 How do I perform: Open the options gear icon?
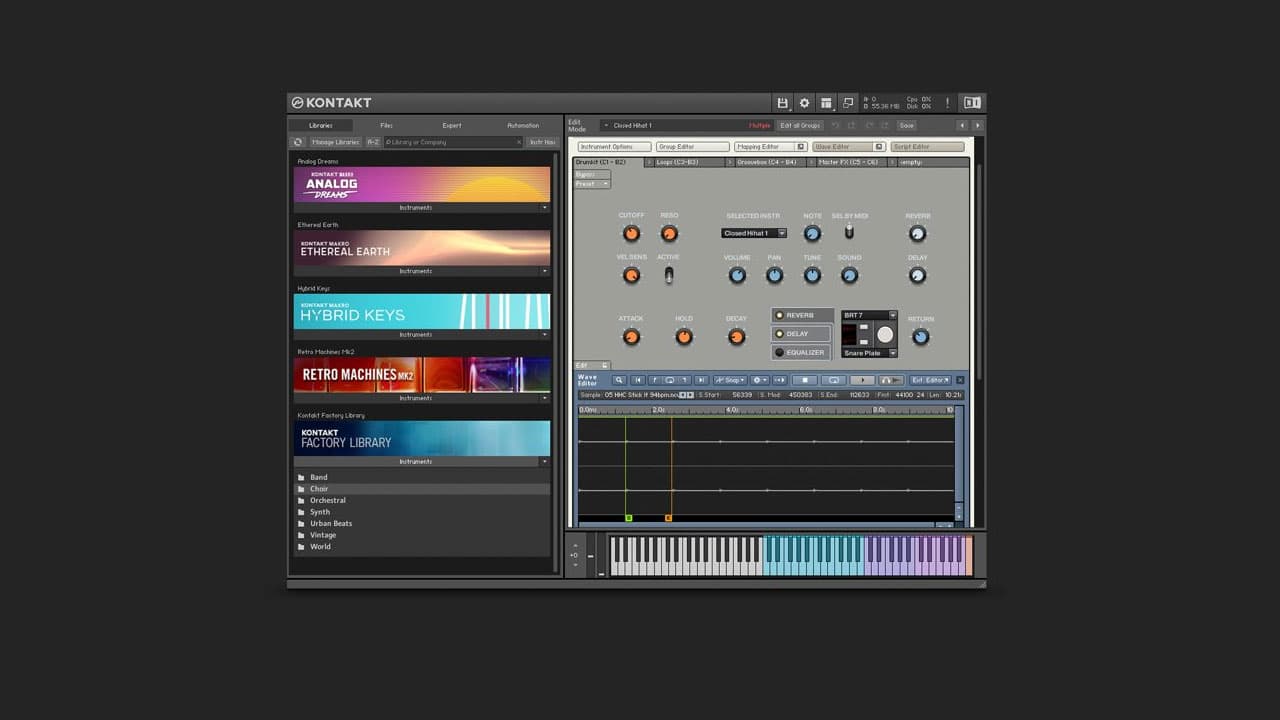click(804, 102)
